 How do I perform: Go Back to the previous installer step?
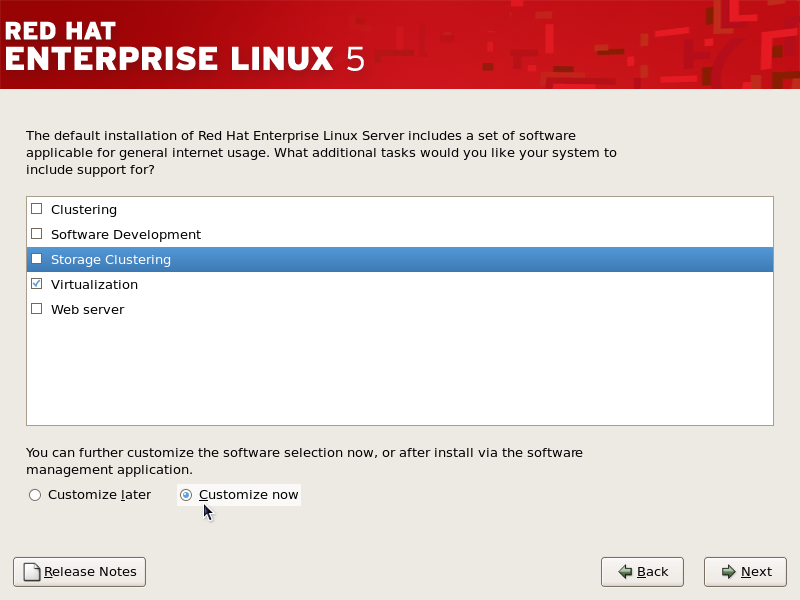642,572
